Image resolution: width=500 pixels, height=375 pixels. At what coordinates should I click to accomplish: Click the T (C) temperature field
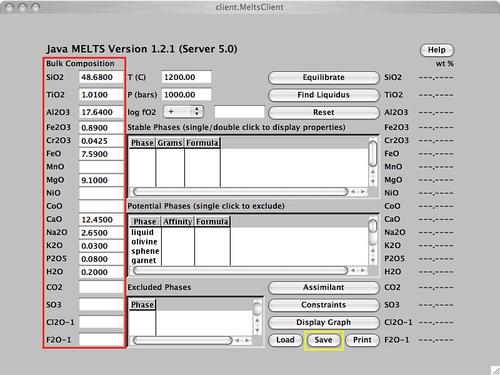[x=186, y=77]
